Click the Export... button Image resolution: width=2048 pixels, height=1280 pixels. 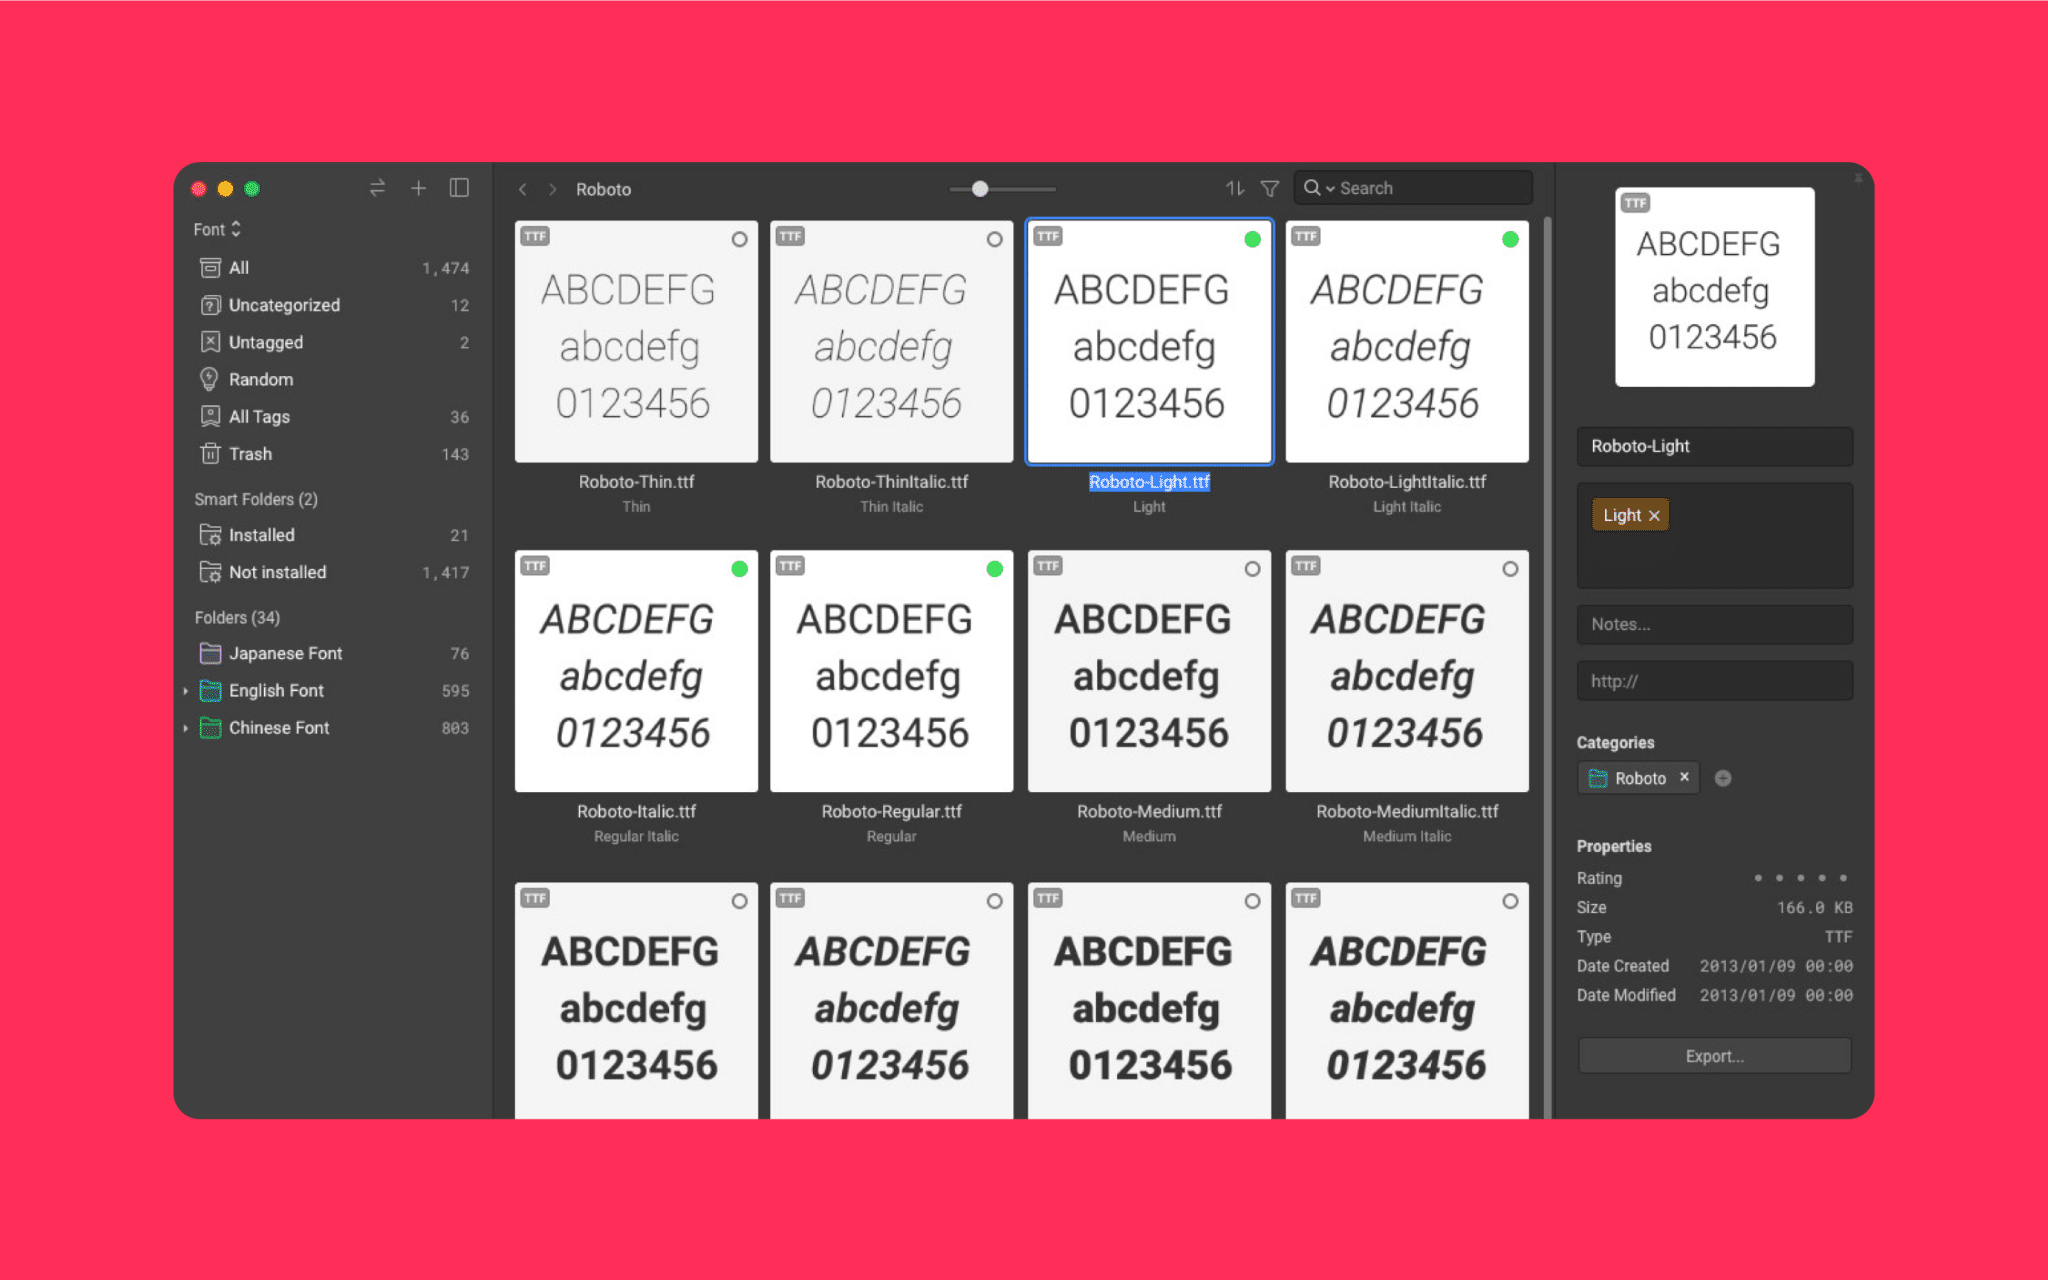coord(1714,1056)
